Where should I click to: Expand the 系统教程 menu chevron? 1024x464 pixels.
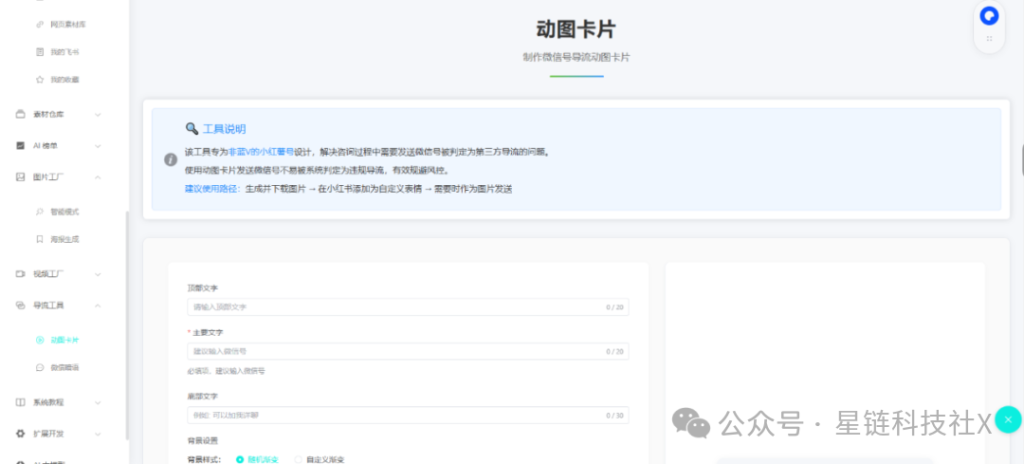(98, 402)
